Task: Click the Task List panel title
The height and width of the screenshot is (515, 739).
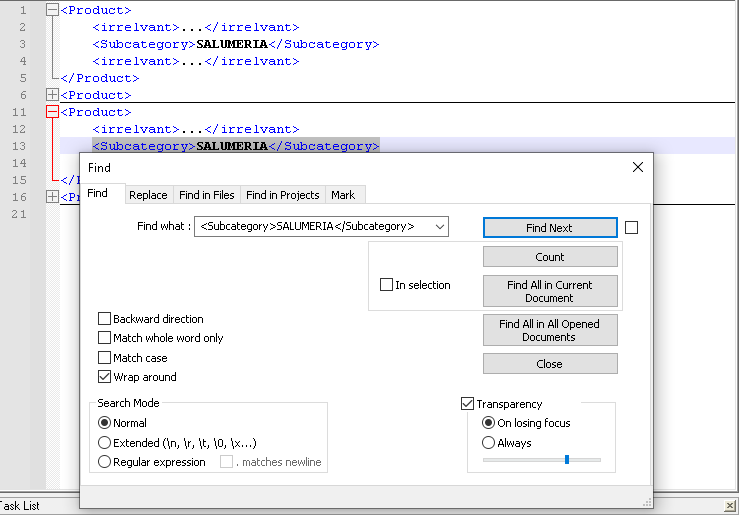Action: point(20,506)
